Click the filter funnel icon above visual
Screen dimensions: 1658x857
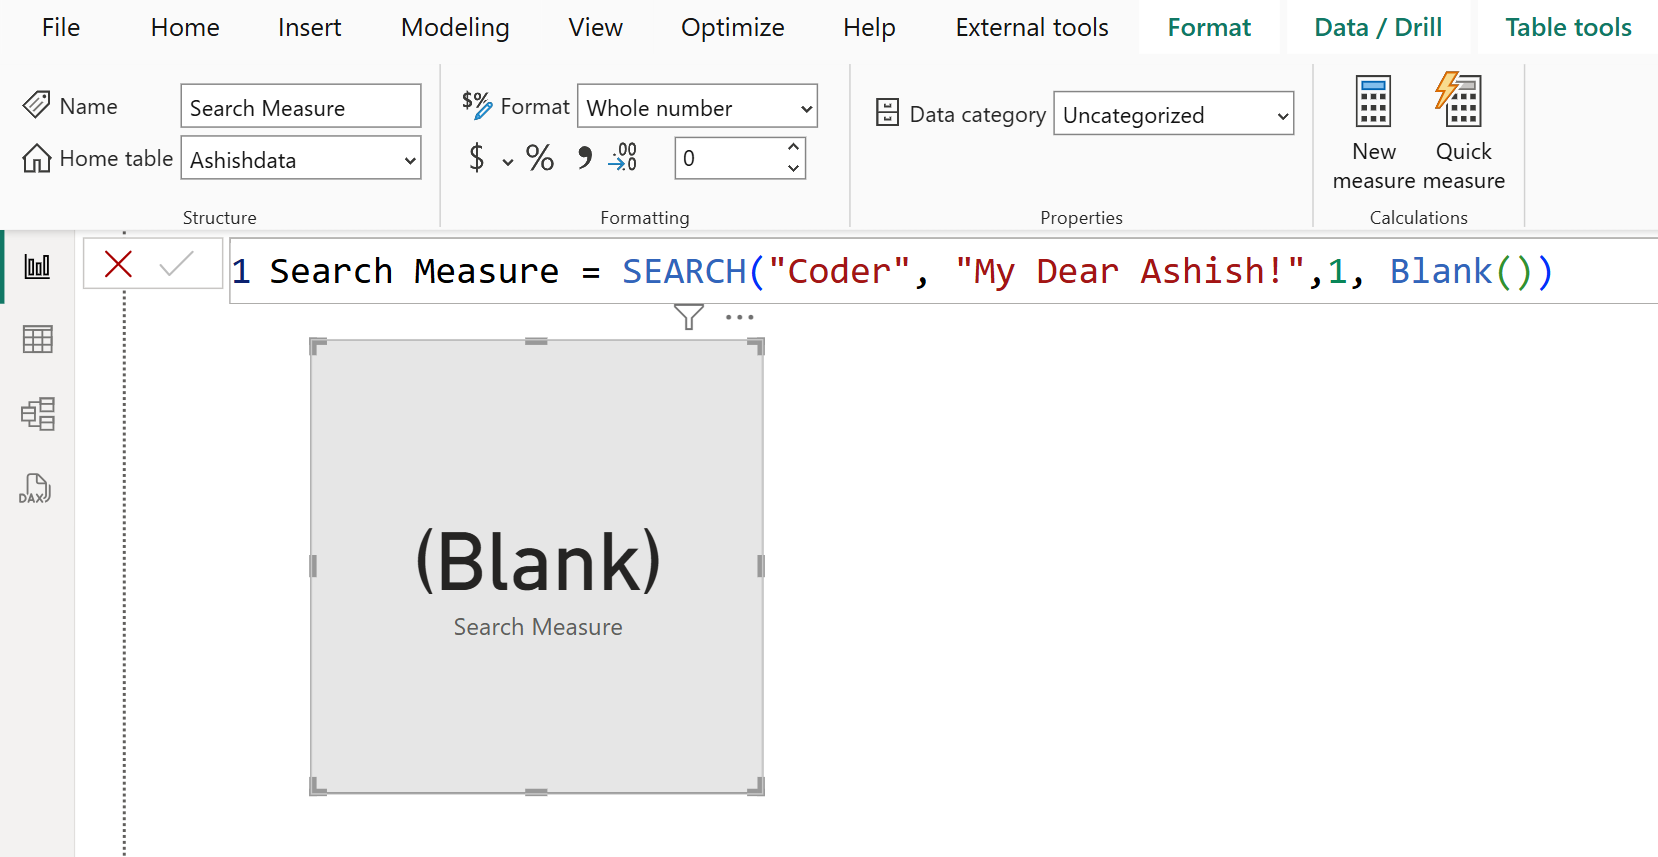coord(688,317)
